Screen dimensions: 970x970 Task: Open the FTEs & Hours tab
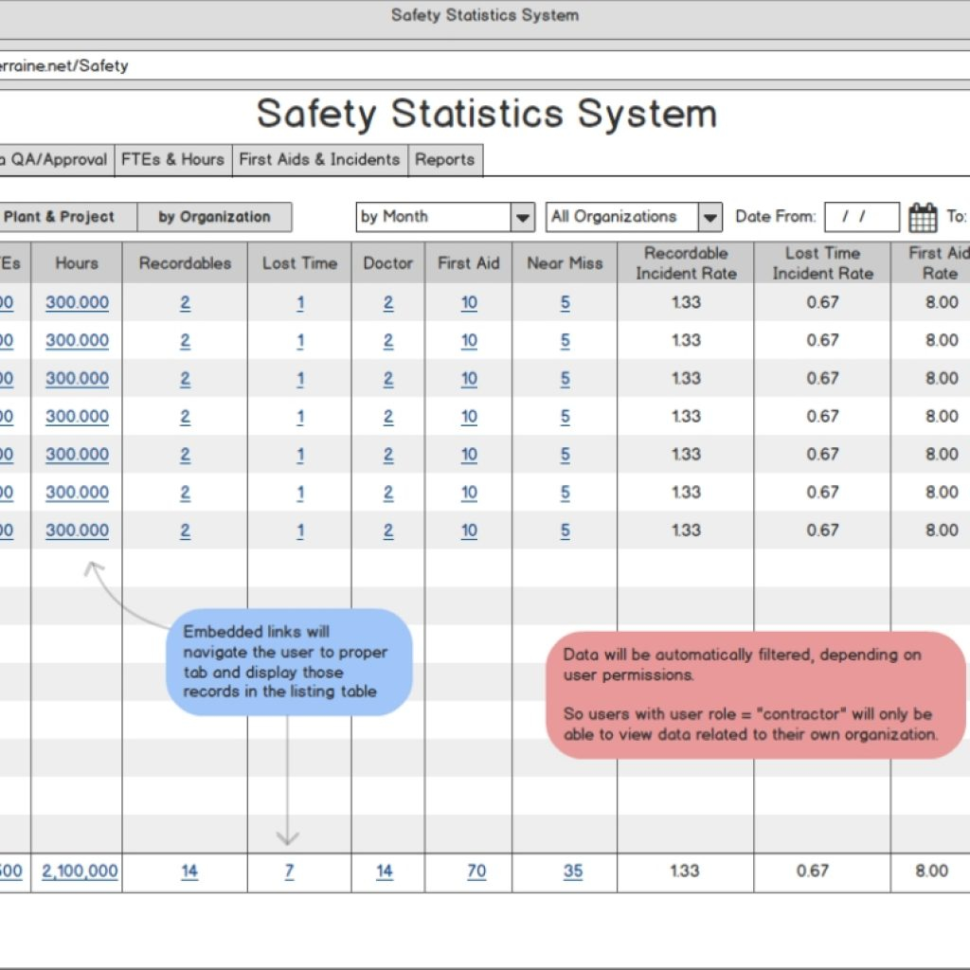point(172,159)
